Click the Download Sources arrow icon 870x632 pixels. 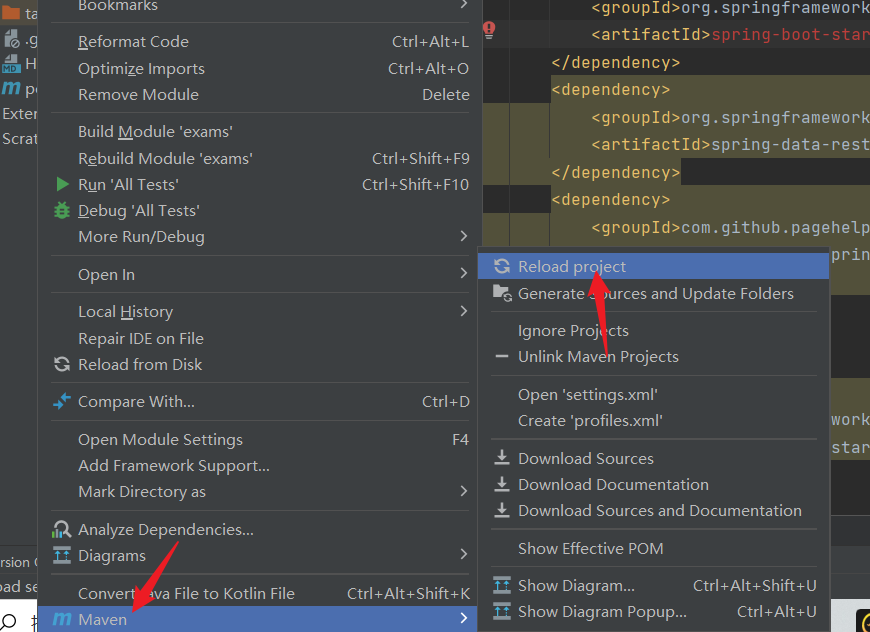coord(502,458)
